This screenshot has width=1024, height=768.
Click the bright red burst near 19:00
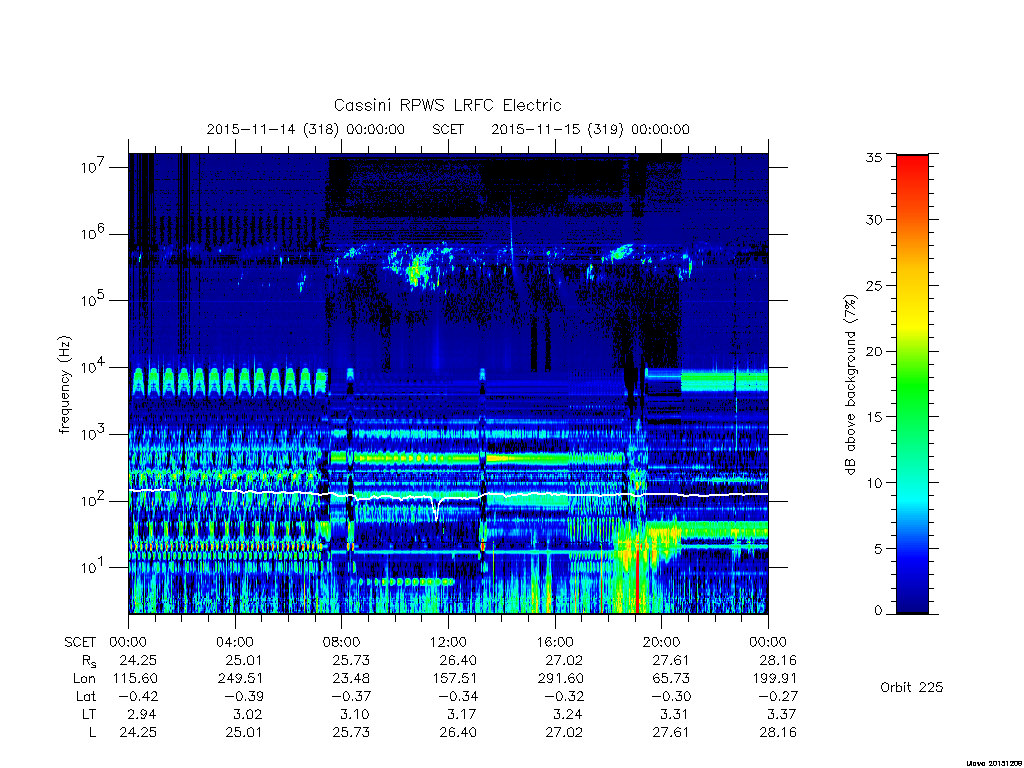(637, 575)
